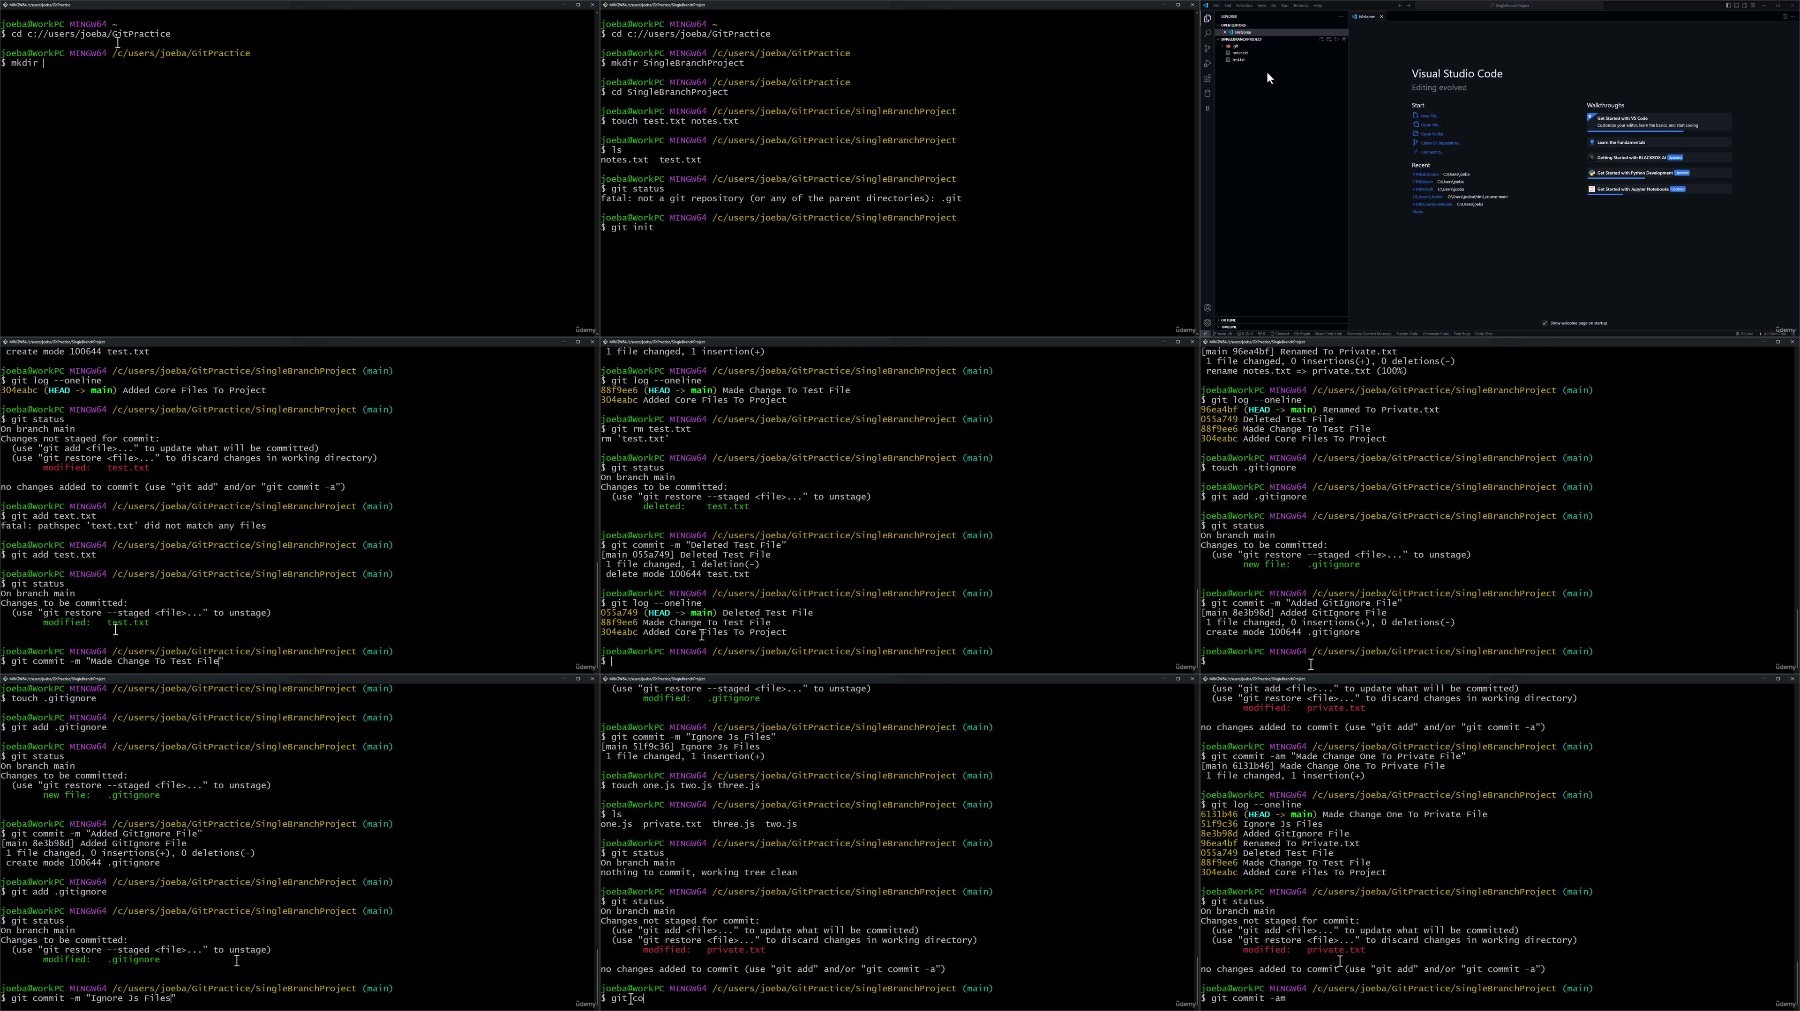Click the Split Editor icon in VS Code
This screenshot has height=1011, width=1800.
1784,16
